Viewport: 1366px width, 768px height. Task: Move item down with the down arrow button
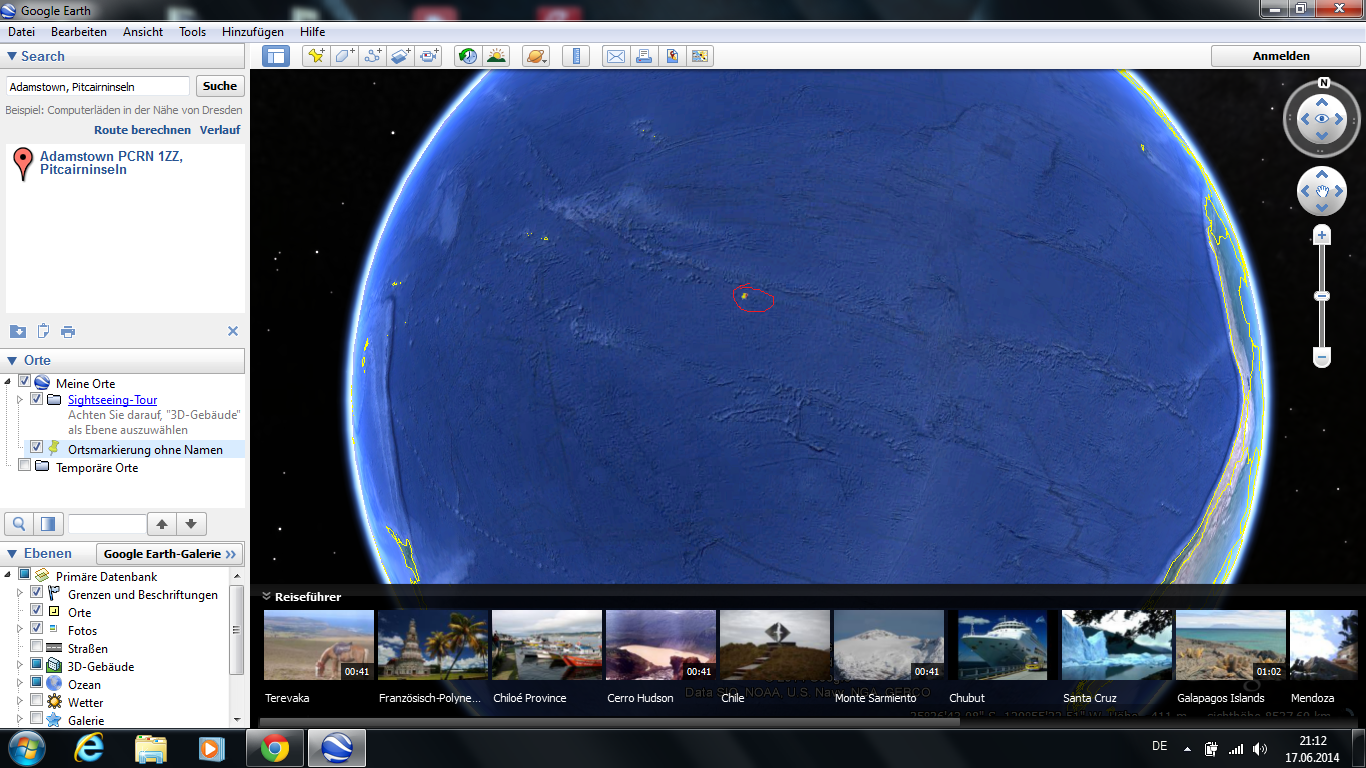tap(191, 523)
